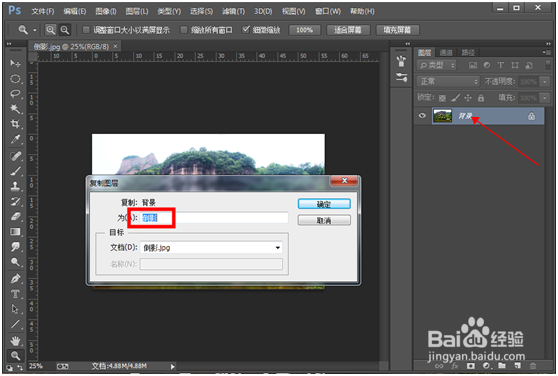
Task: Open the layer blend mode 正常 dropdown
Action: point(448,81)
